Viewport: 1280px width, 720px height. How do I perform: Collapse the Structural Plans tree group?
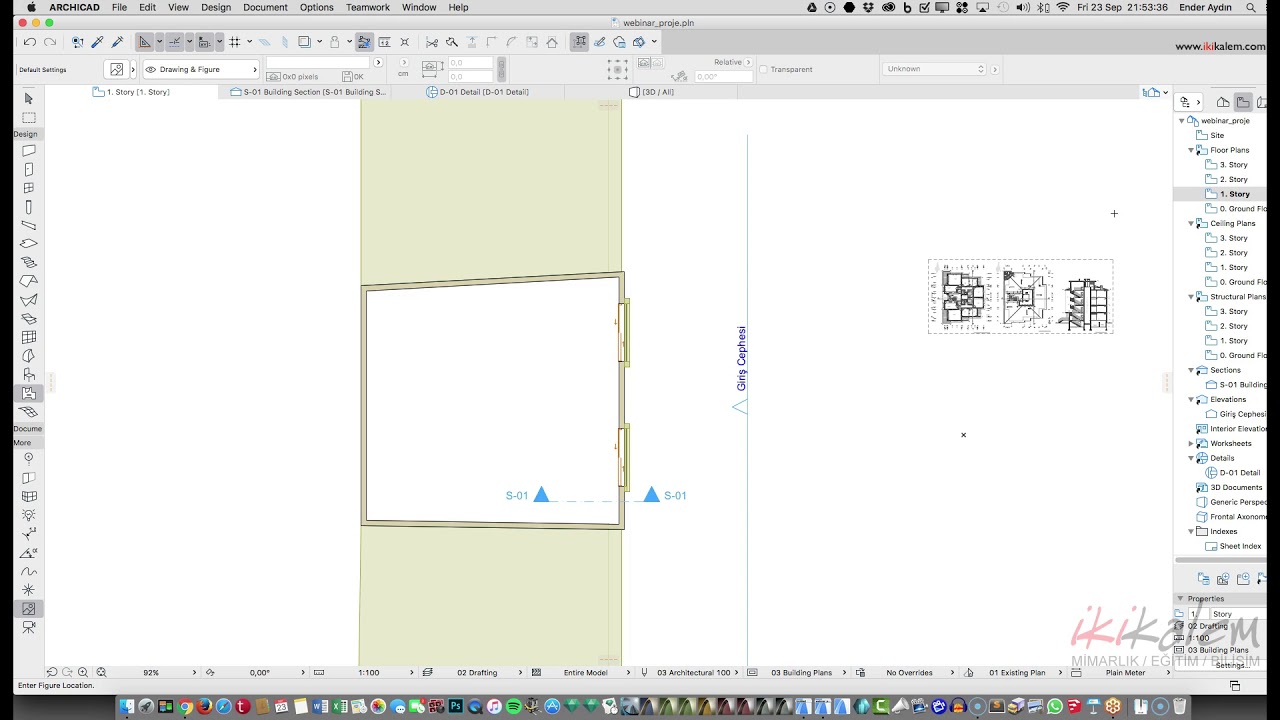tap(1191, 297)
